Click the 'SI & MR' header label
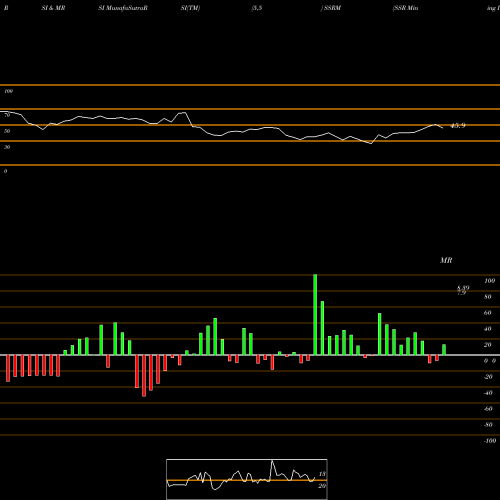This screenshot has height=500, width=500. (x=53, y=8)
